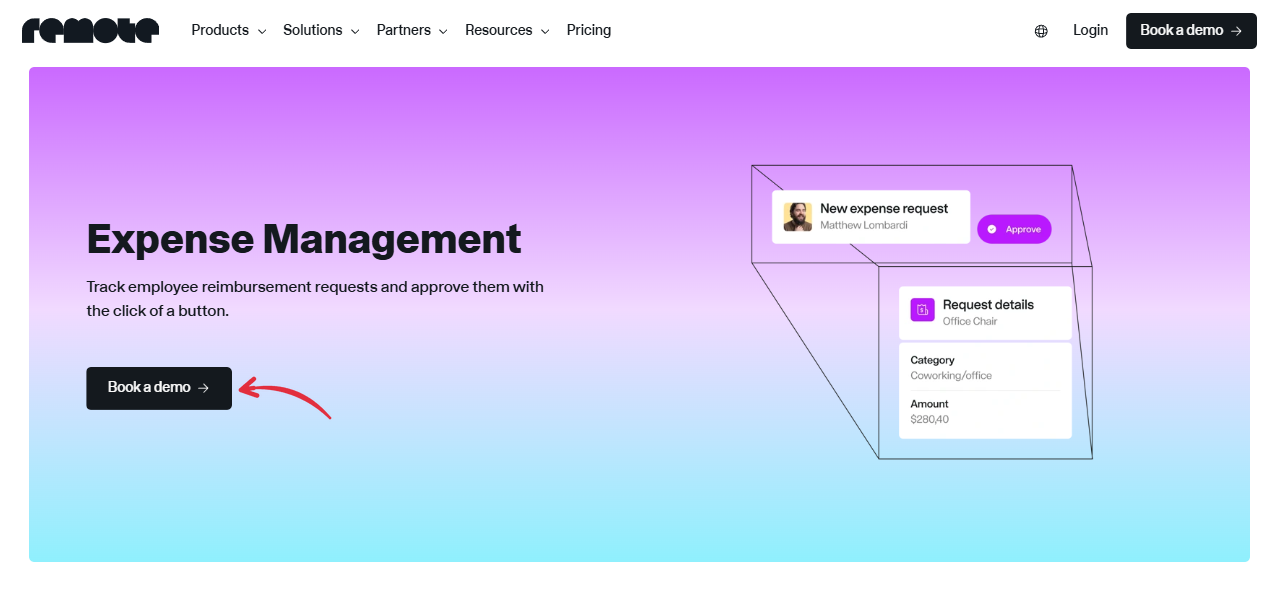The image size is (1283, 595).
Task: Open the Partners menu
Action: tap(412, 30)
